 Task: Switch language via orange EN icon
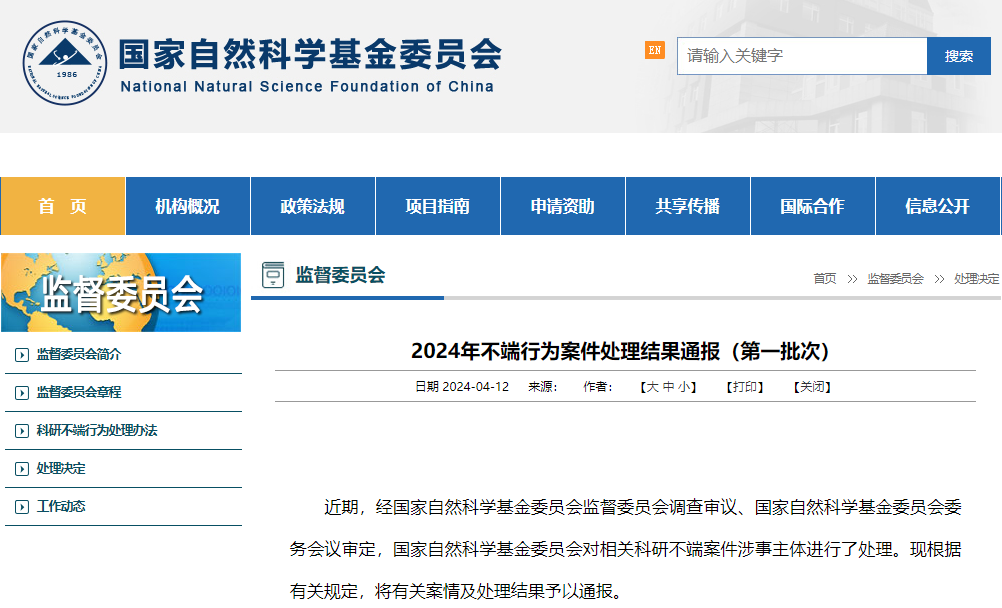[654, 50]
